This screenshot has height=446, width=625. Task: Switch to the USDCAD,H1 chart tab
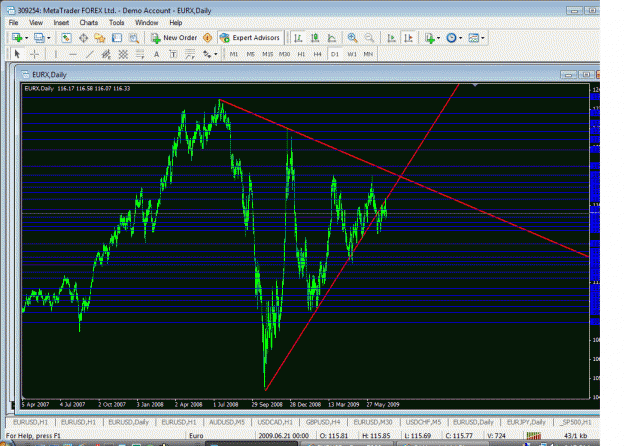275,422
